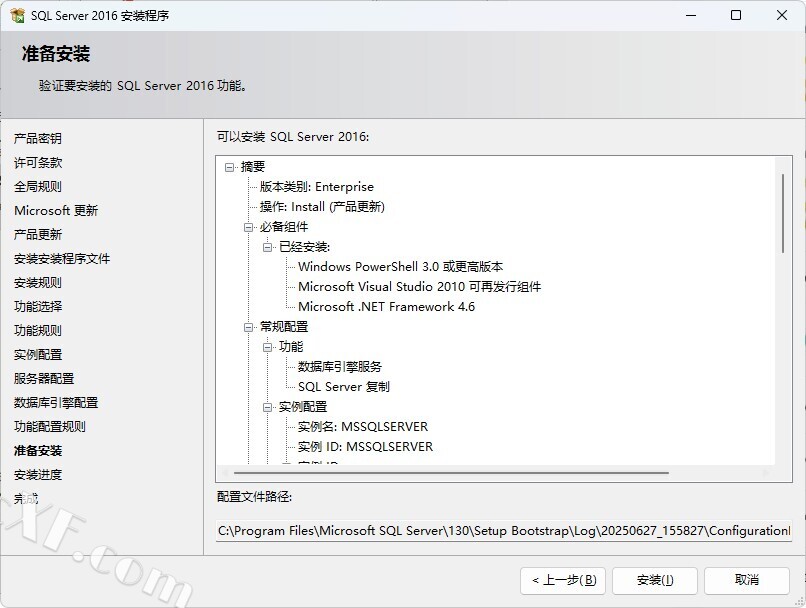This screenshot has width=806, height=608.
Task: Select the 实例配置 label in the summary tree
Action: pos(303,407)
